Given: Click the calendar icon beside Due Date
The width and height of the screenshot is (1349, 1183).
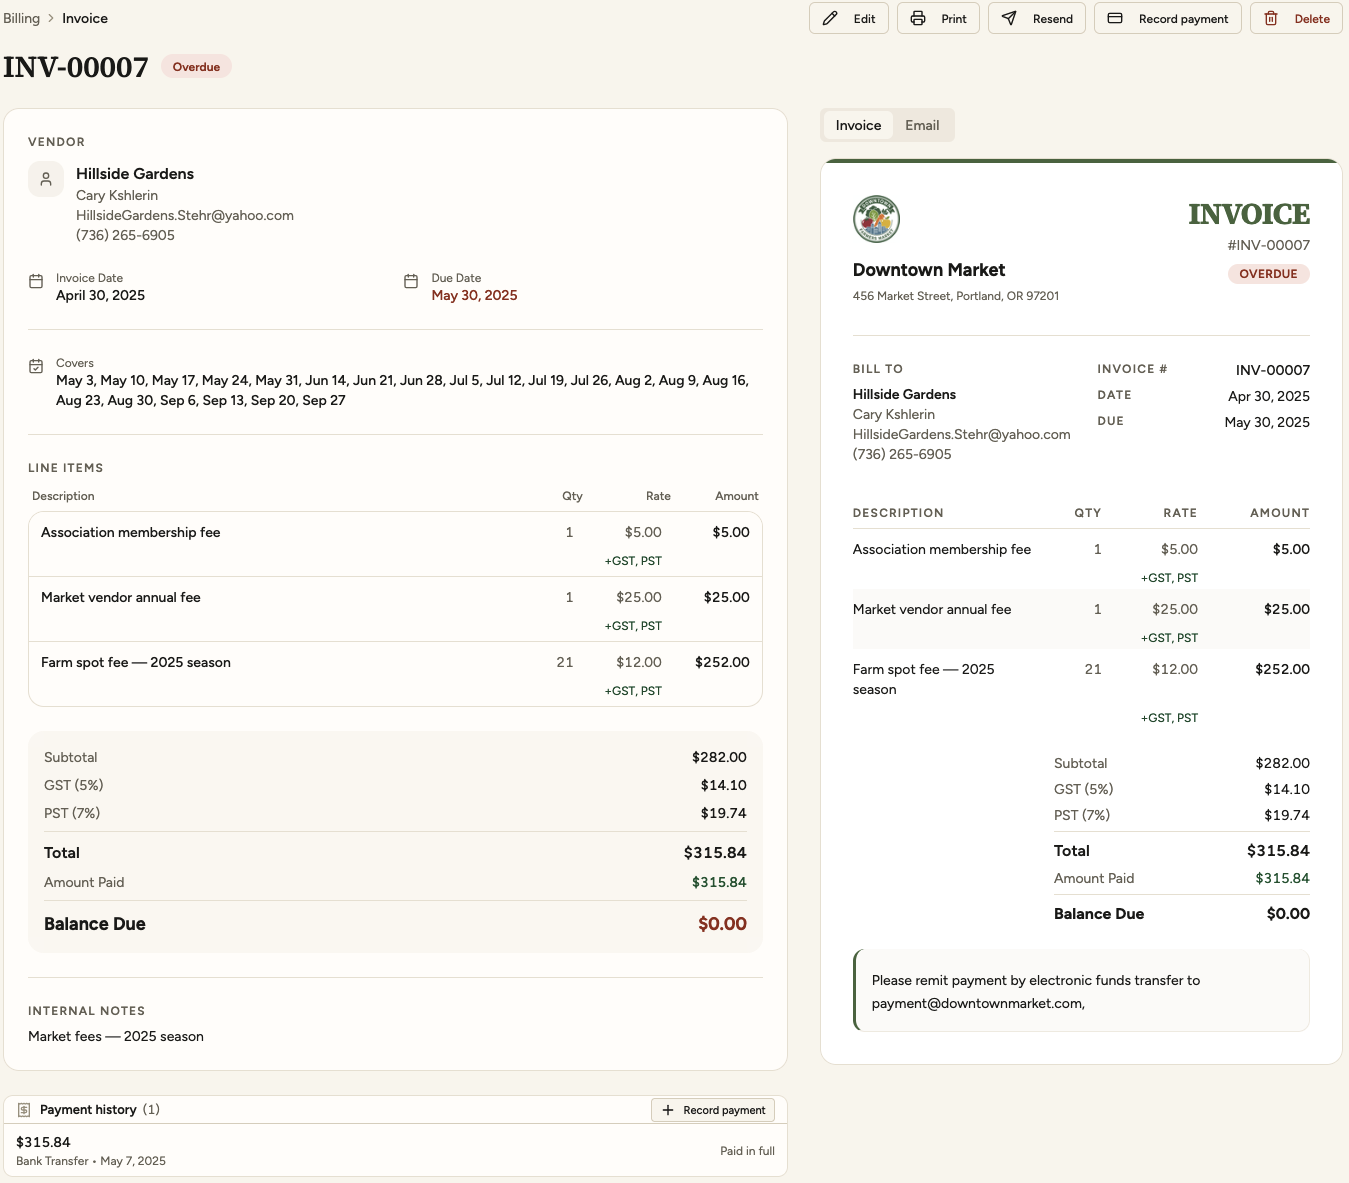Looking at the screenshot, I should pyautogui.click(x=411, y=281).
